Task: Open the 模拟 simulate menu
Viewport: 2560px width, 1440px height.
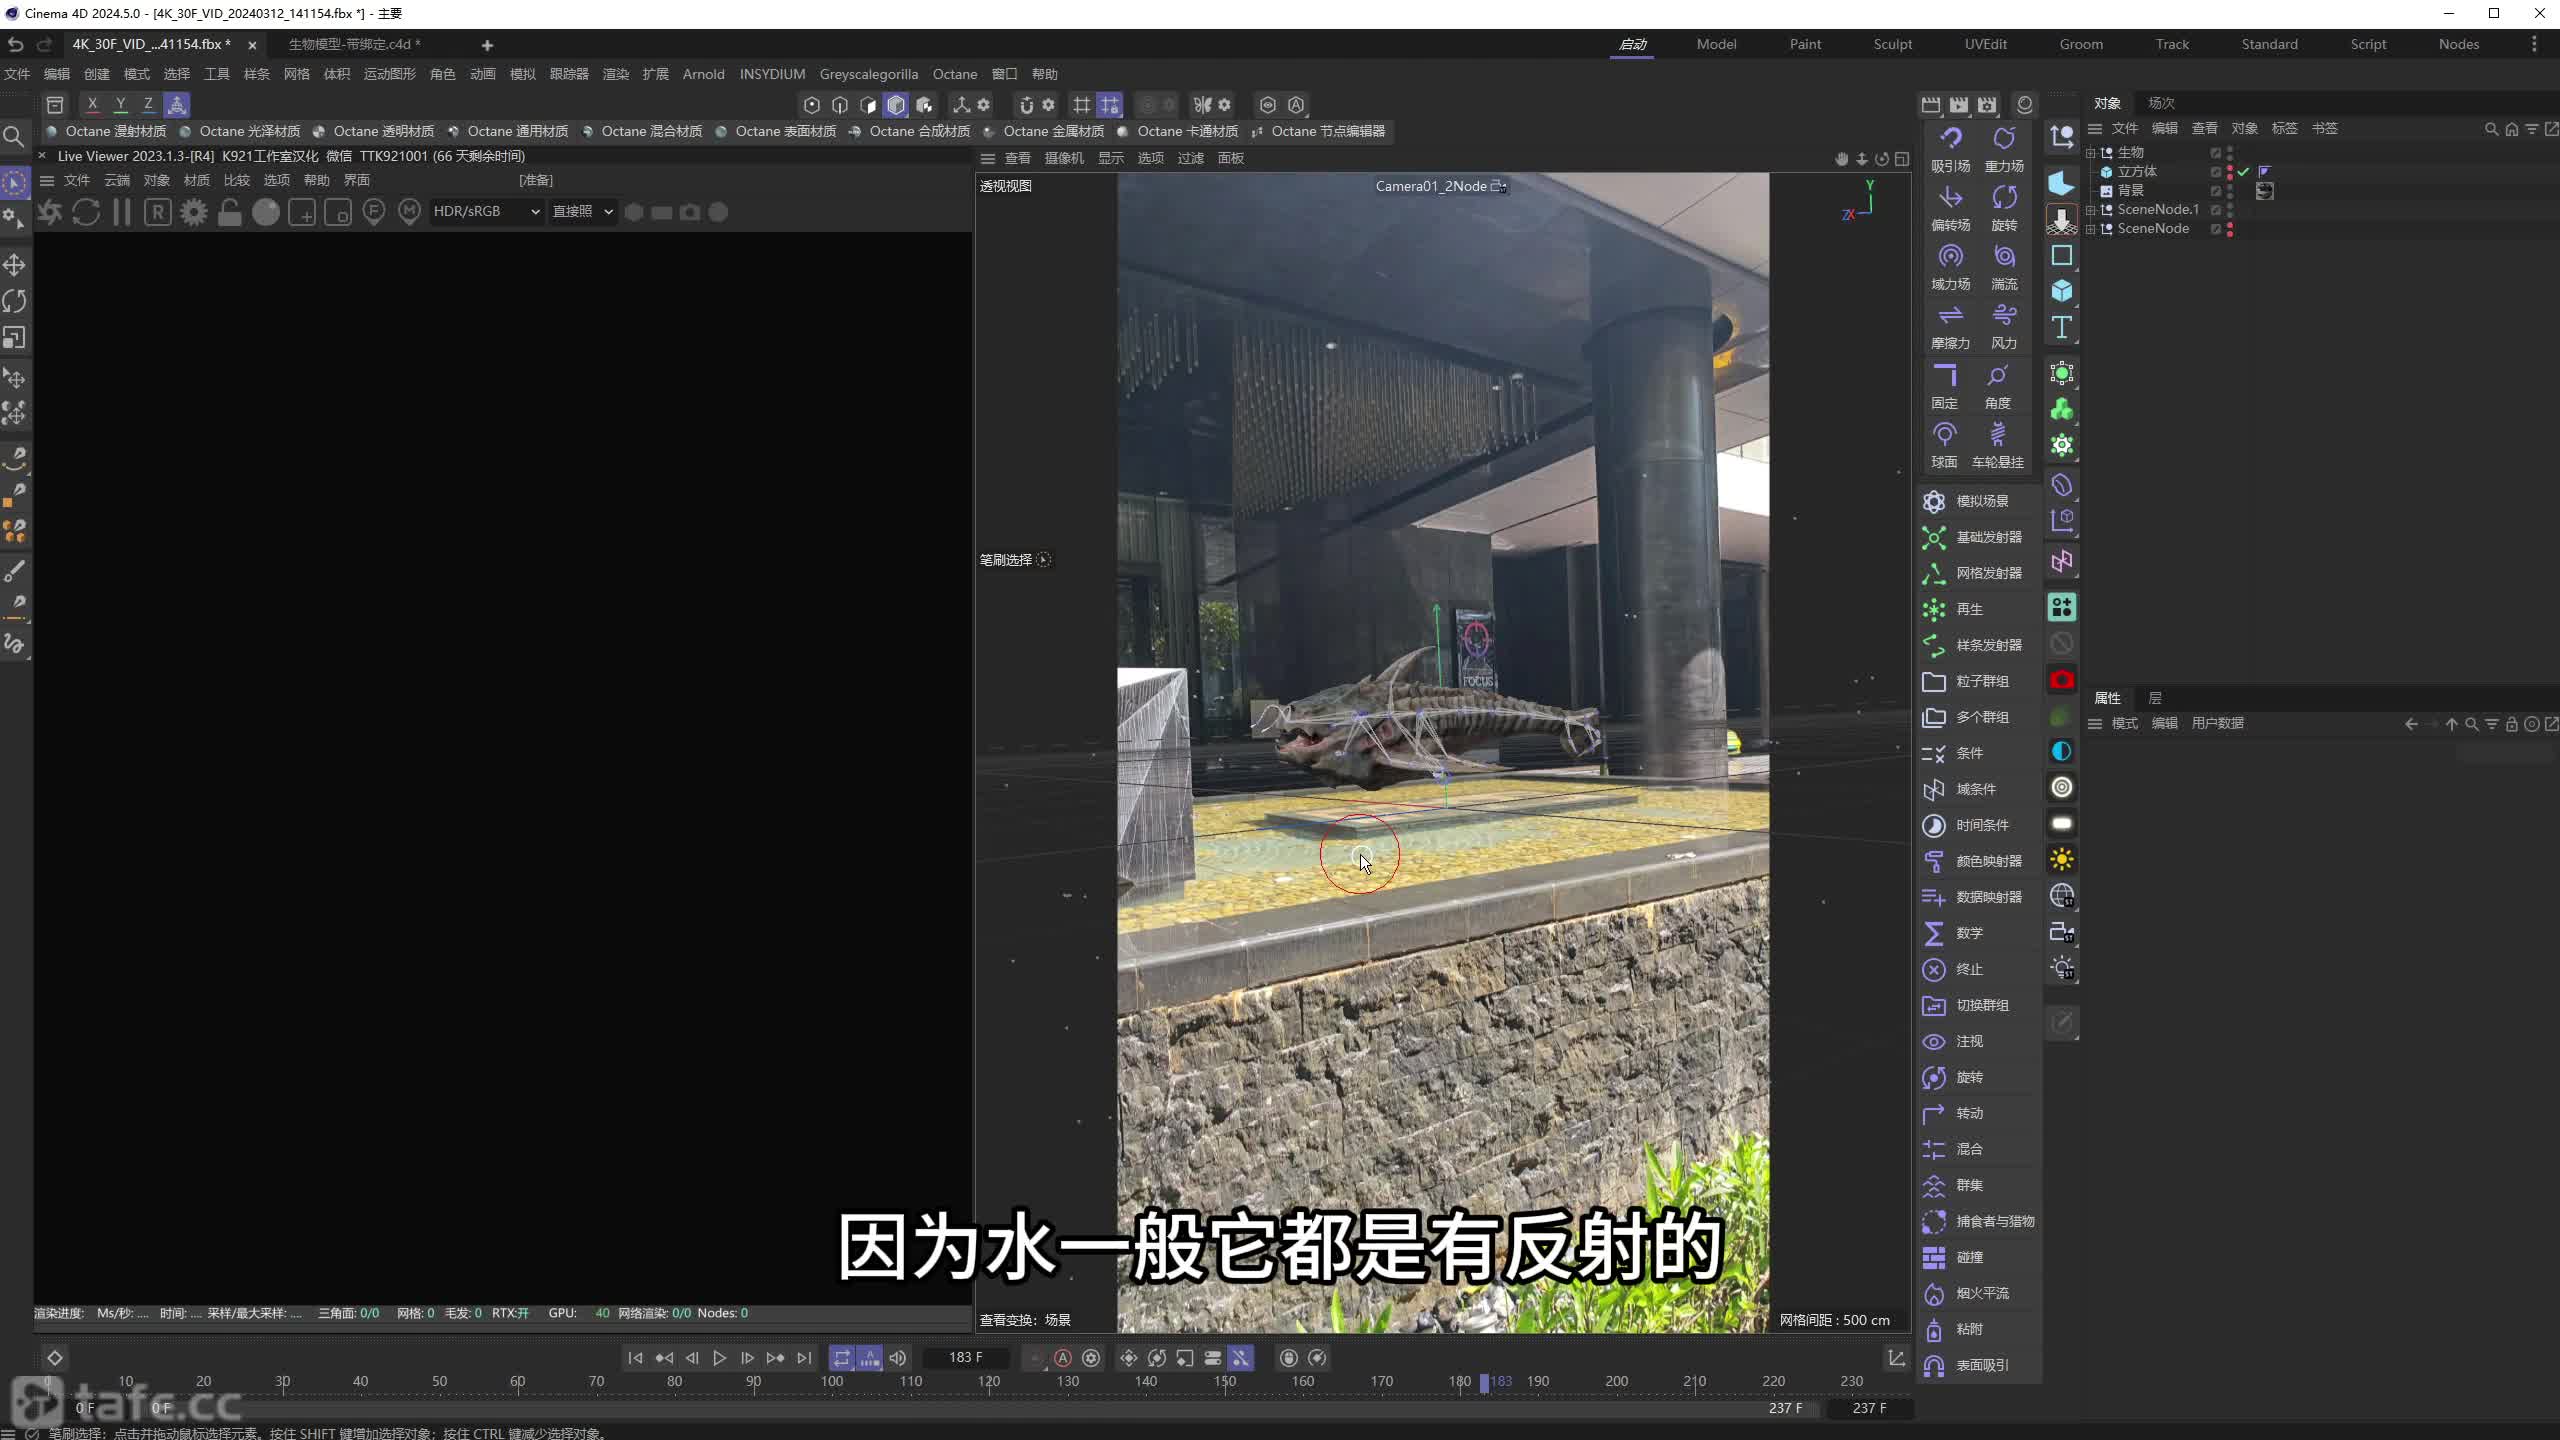Action: click(x=522, y=74)
